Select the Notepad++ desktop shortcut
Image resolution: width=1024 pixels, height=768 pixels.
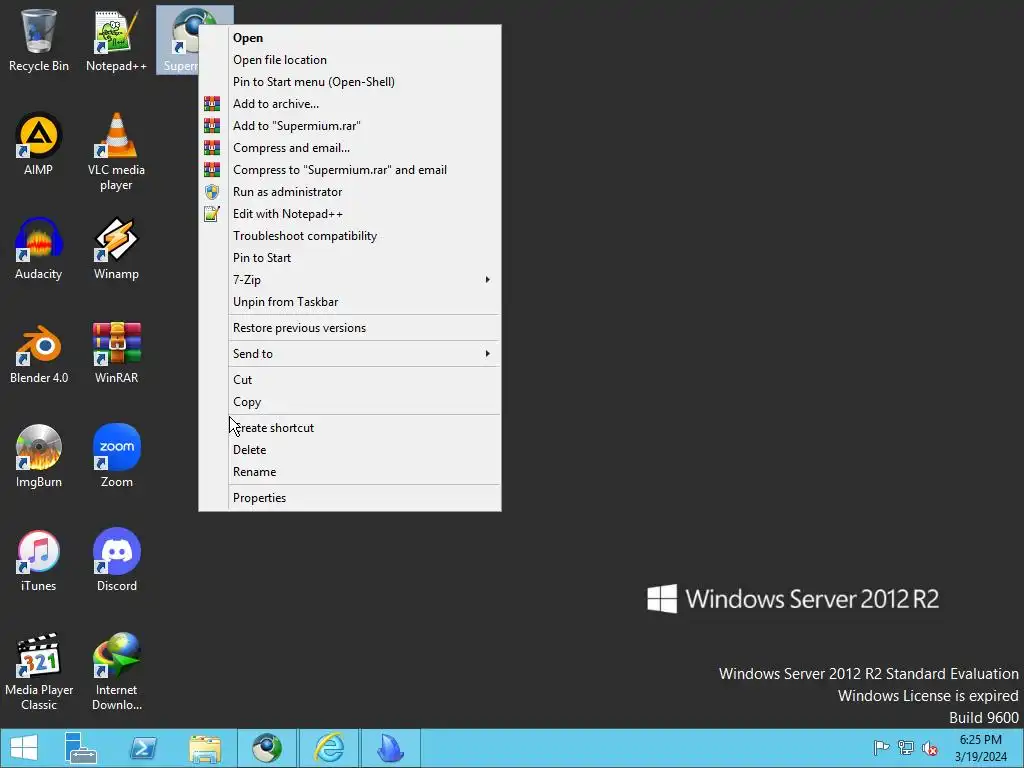[116, 39]
